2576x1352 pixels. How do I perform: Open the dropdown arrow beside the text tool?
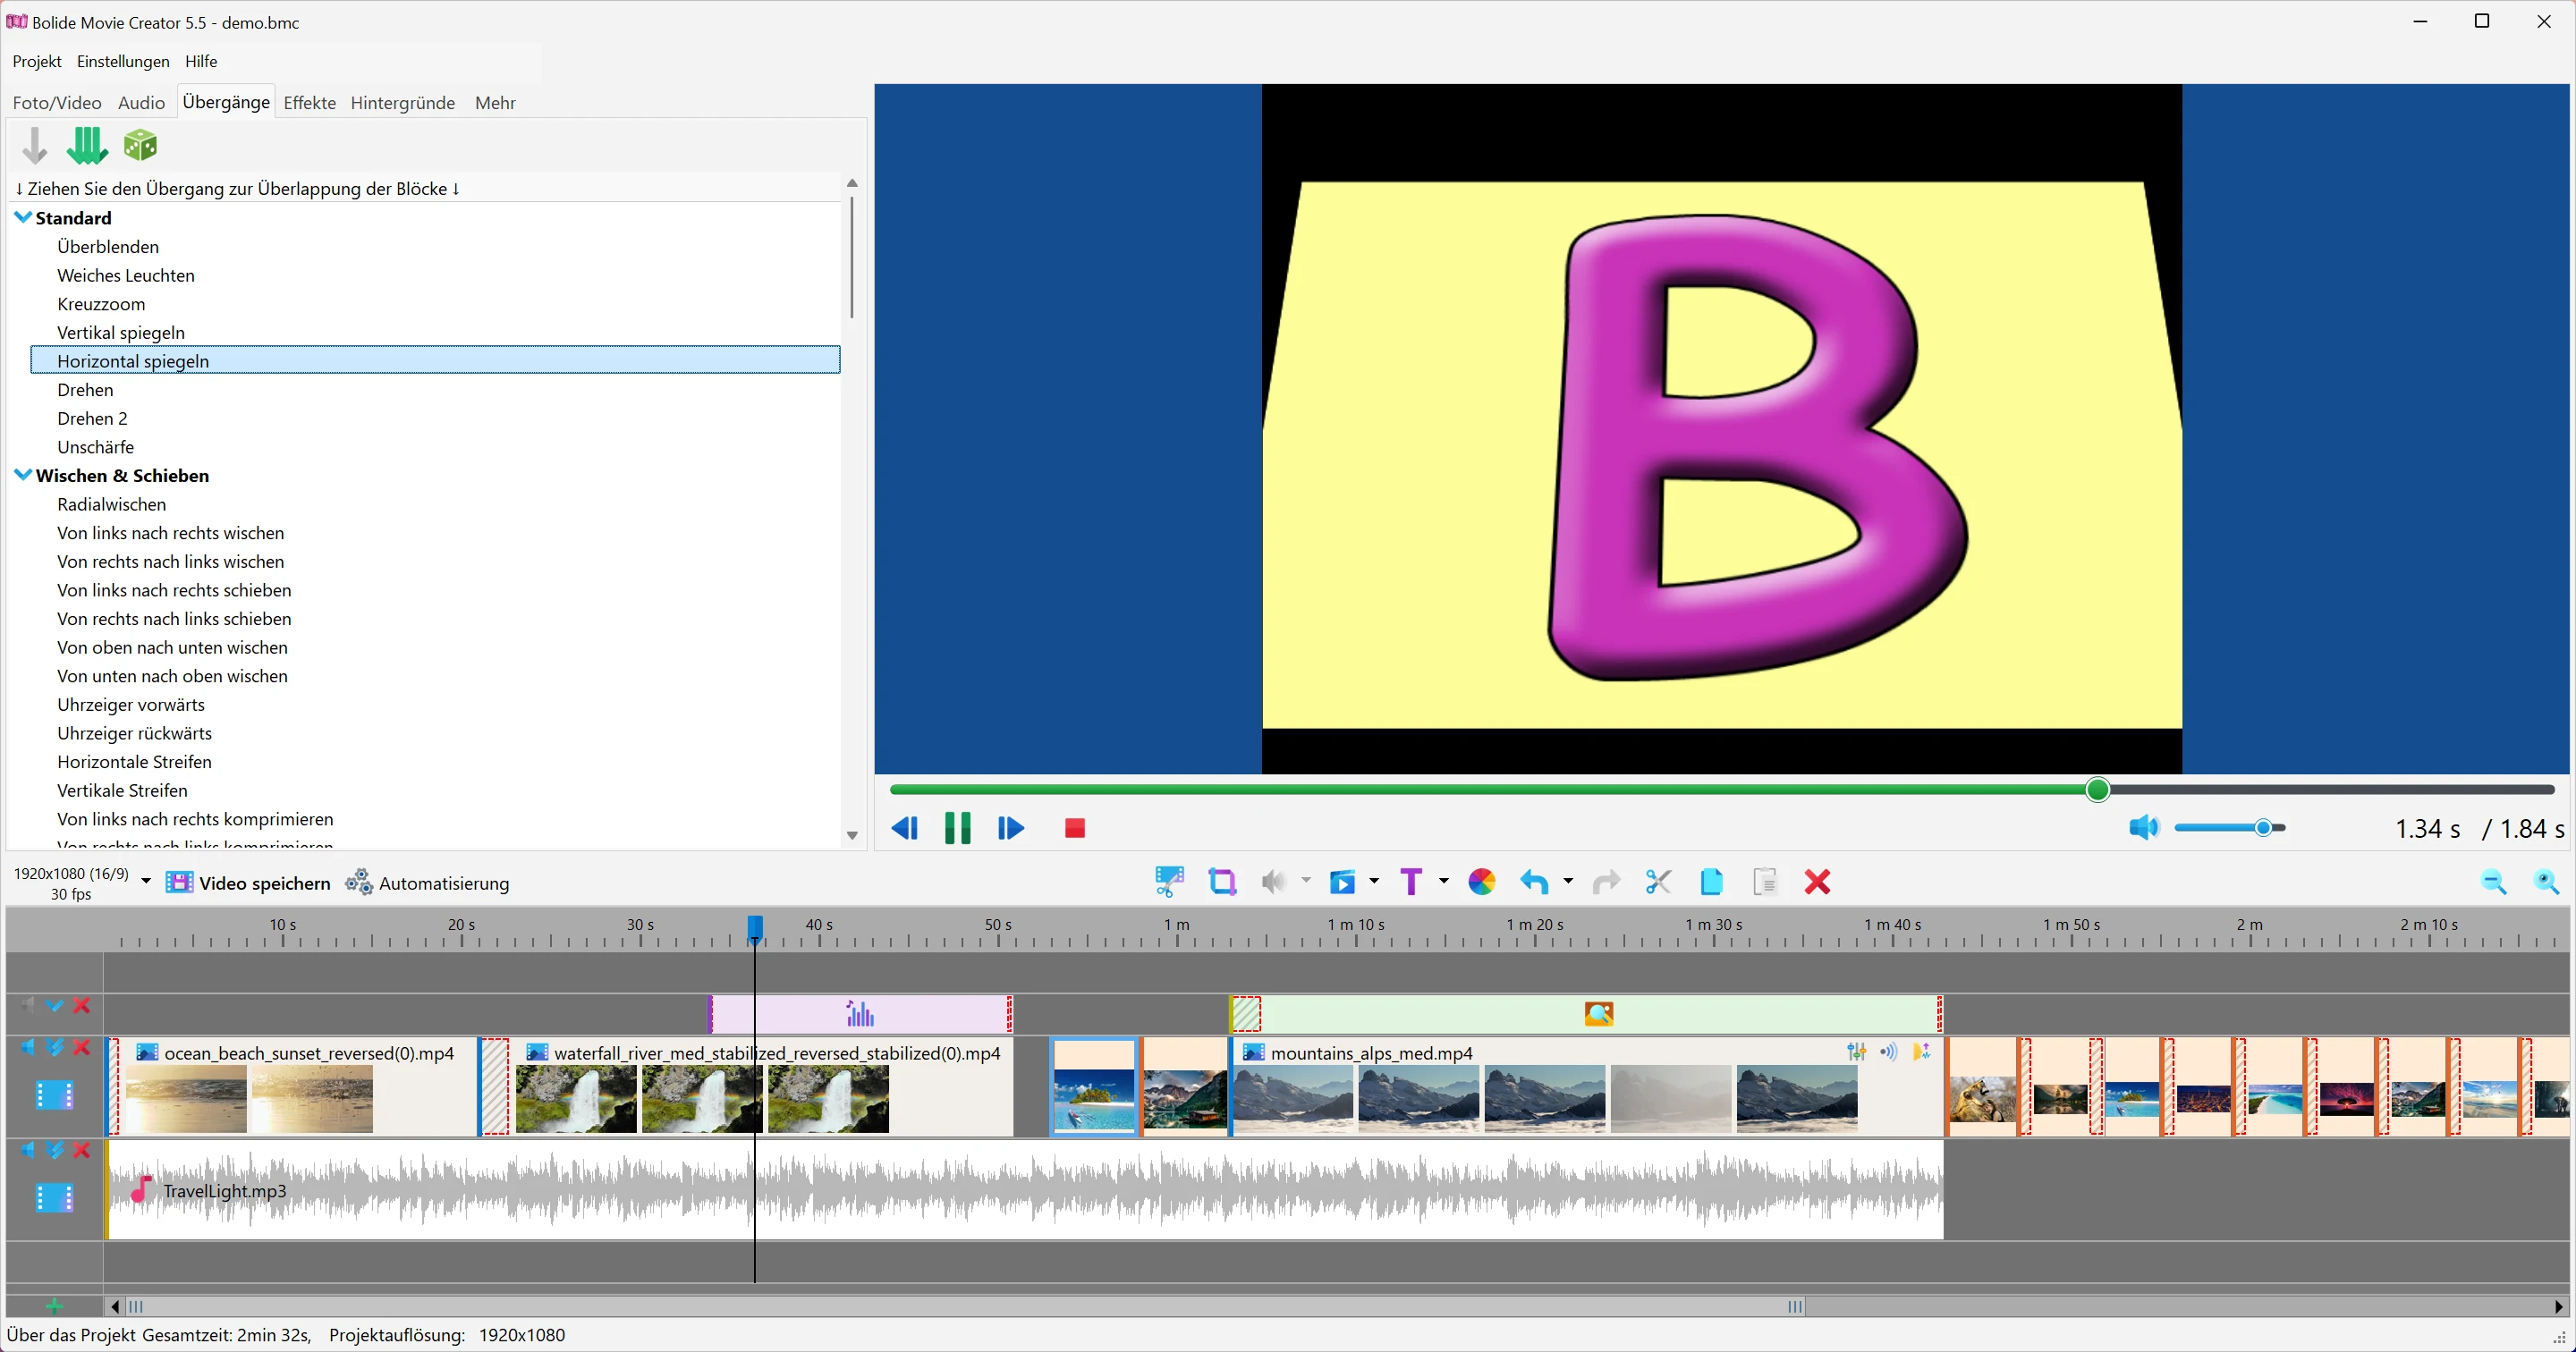click(1443, 881)
